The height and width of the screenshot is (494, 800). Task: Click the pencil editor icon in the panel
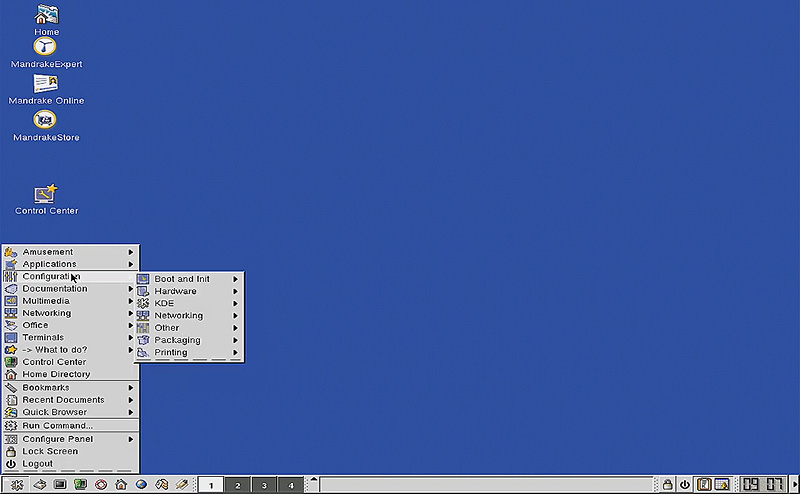[182, 484]
